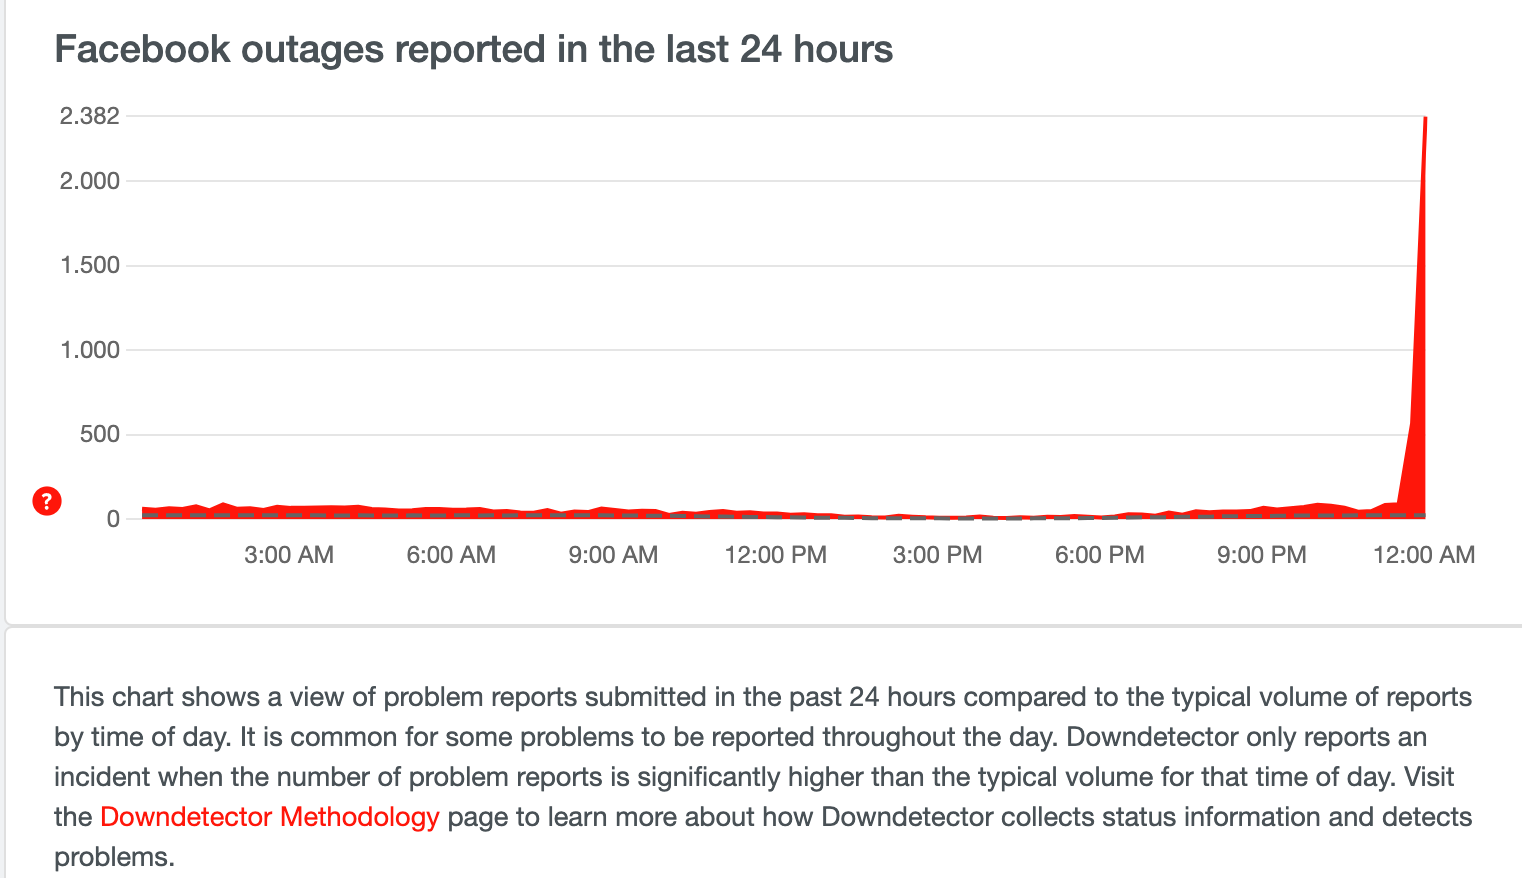Click the 6:00 PM time axis label

tap(1100, 555)
